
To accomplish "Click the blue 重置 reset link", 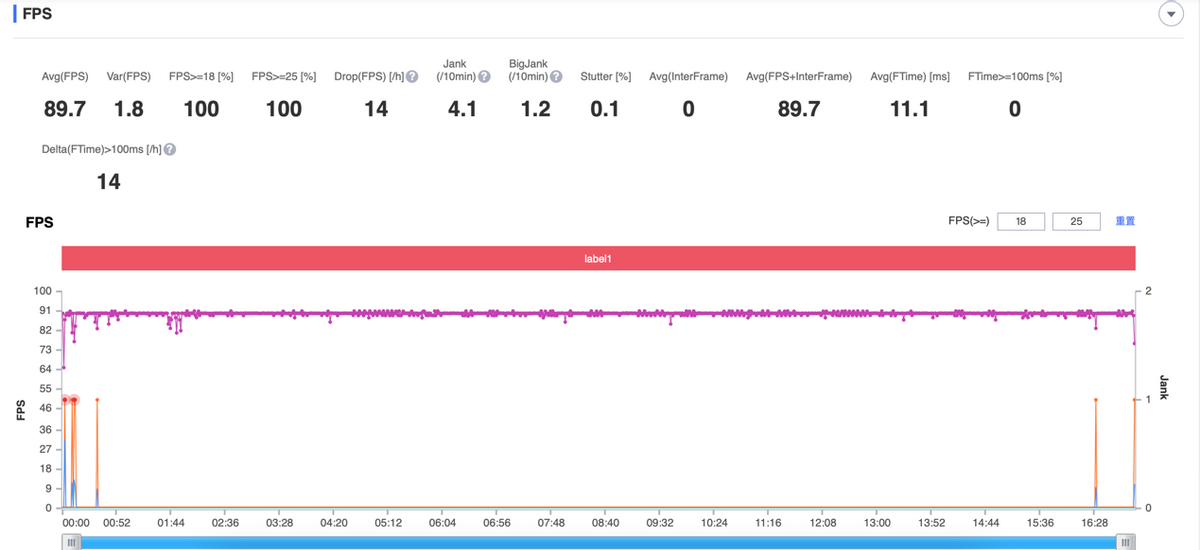I will point(1125,221).
